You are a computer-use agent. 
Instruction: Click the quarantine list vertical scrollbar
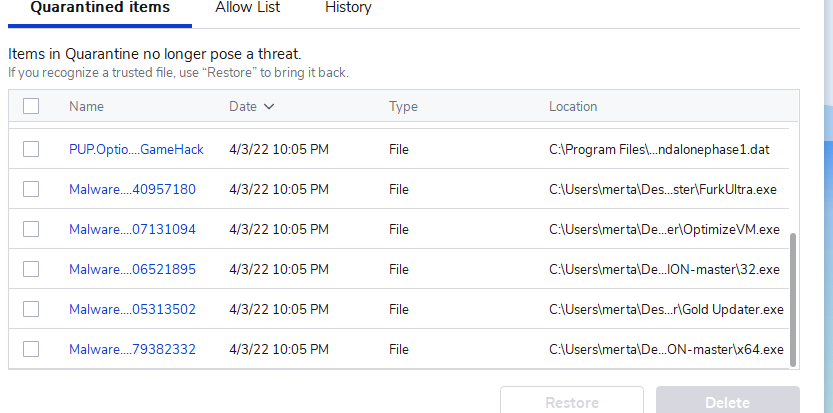(793, 300)
